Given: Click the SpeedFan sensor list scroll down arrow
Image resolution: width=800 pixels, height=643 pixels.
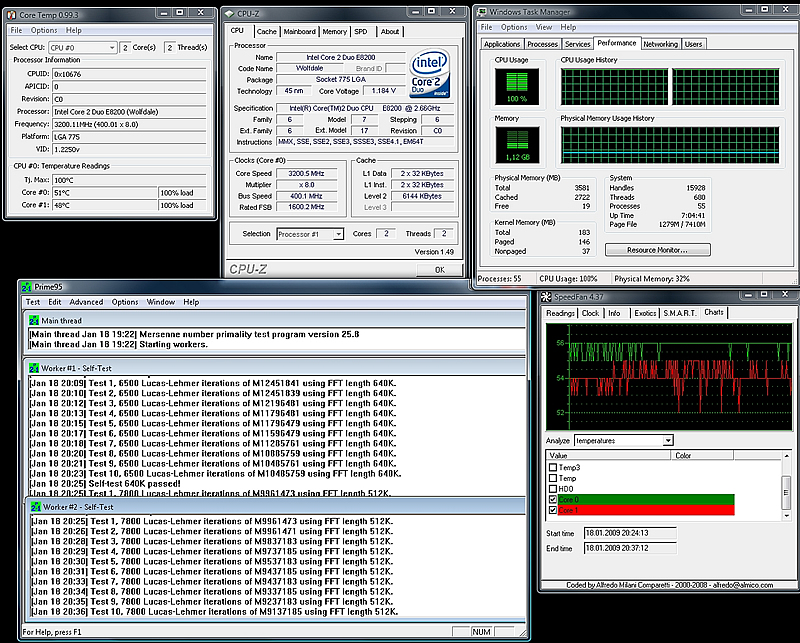Looking at the screenshot, I should click(x=786, y=515).
